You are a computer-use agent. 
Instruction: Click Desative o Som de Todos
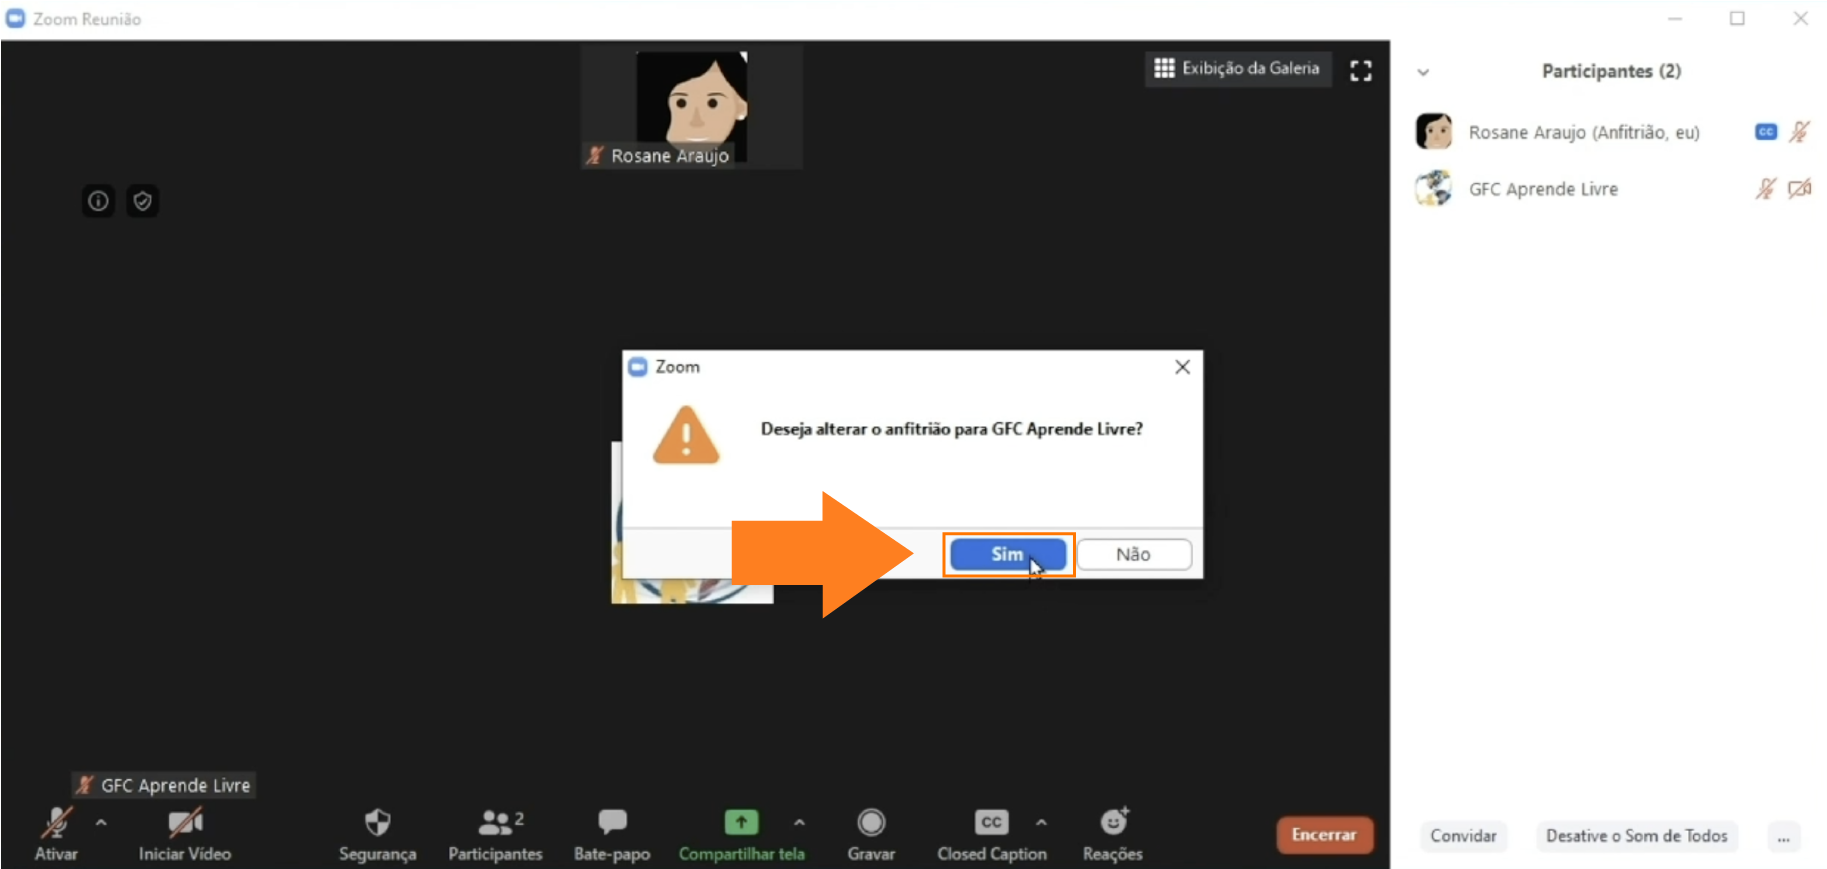tap(1636, 836)
